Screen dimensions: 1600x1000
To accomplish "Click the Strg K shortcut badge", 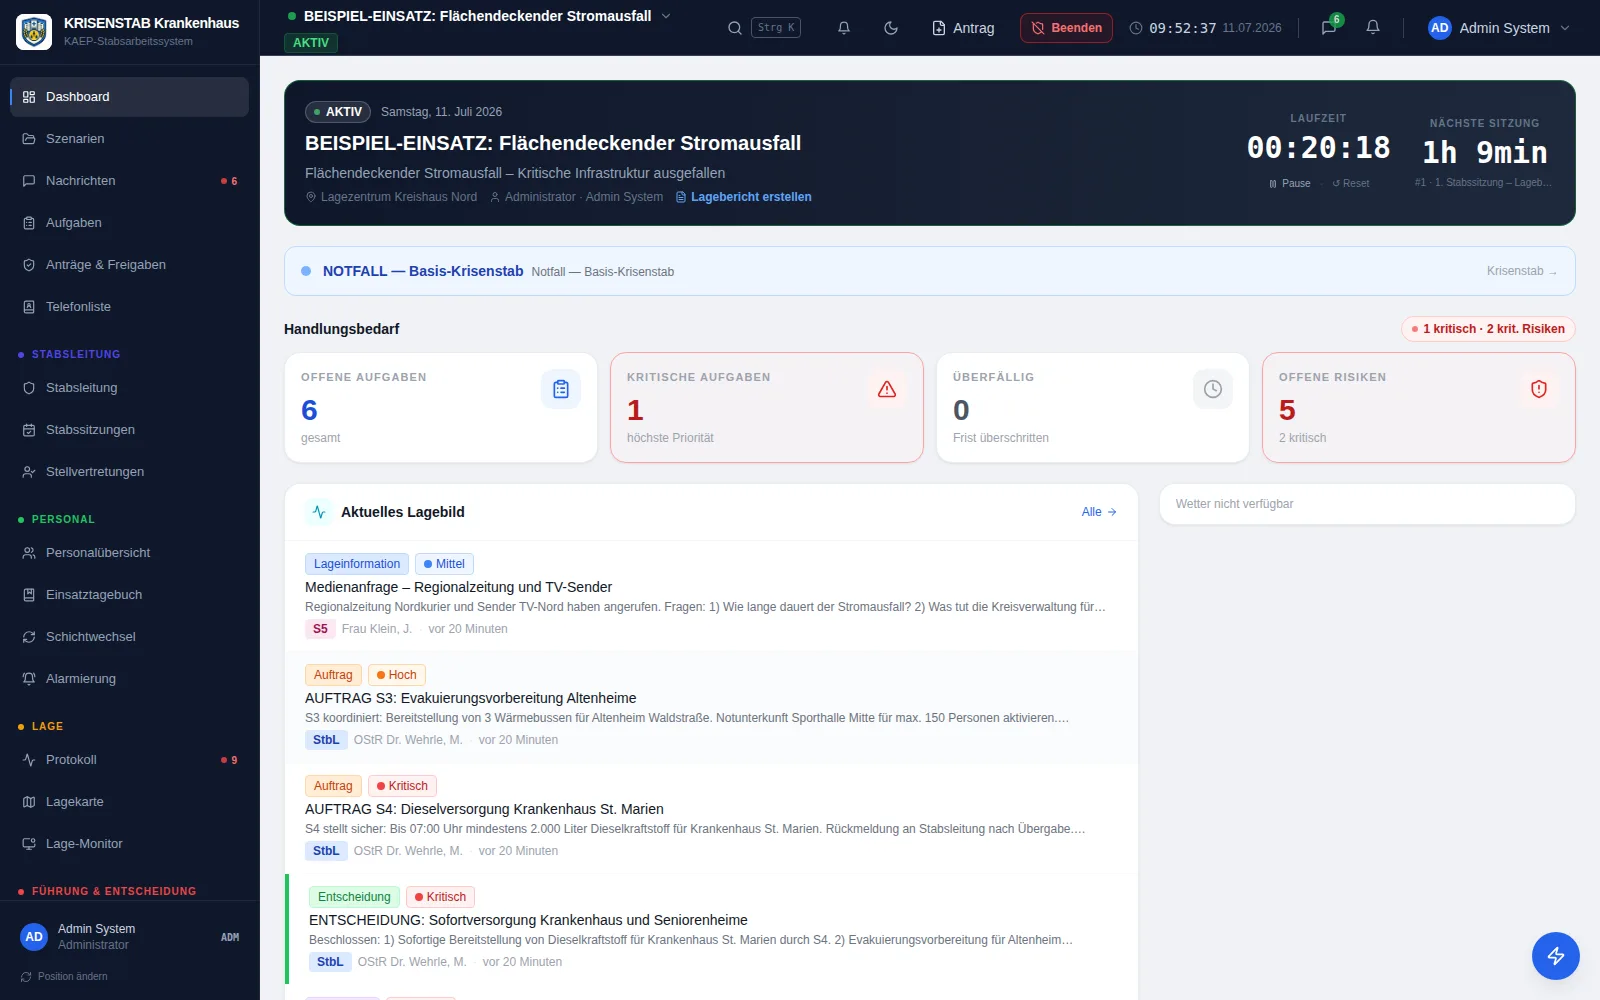I will coord(776,28).
